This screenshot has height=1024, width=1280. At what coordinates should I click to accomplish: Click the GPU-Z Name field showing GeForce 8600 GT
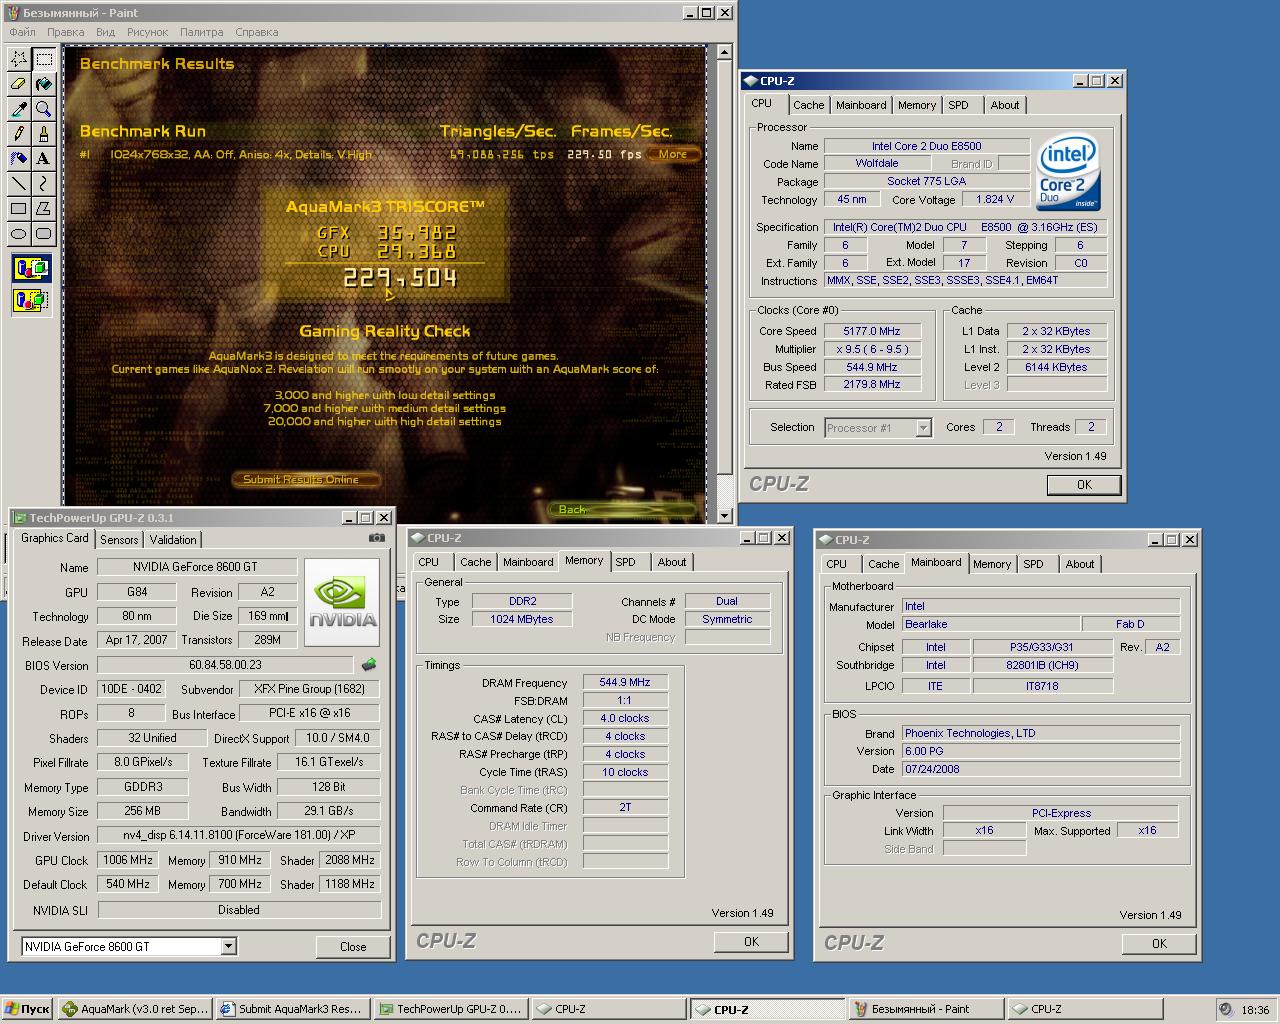tap(197, 567)
